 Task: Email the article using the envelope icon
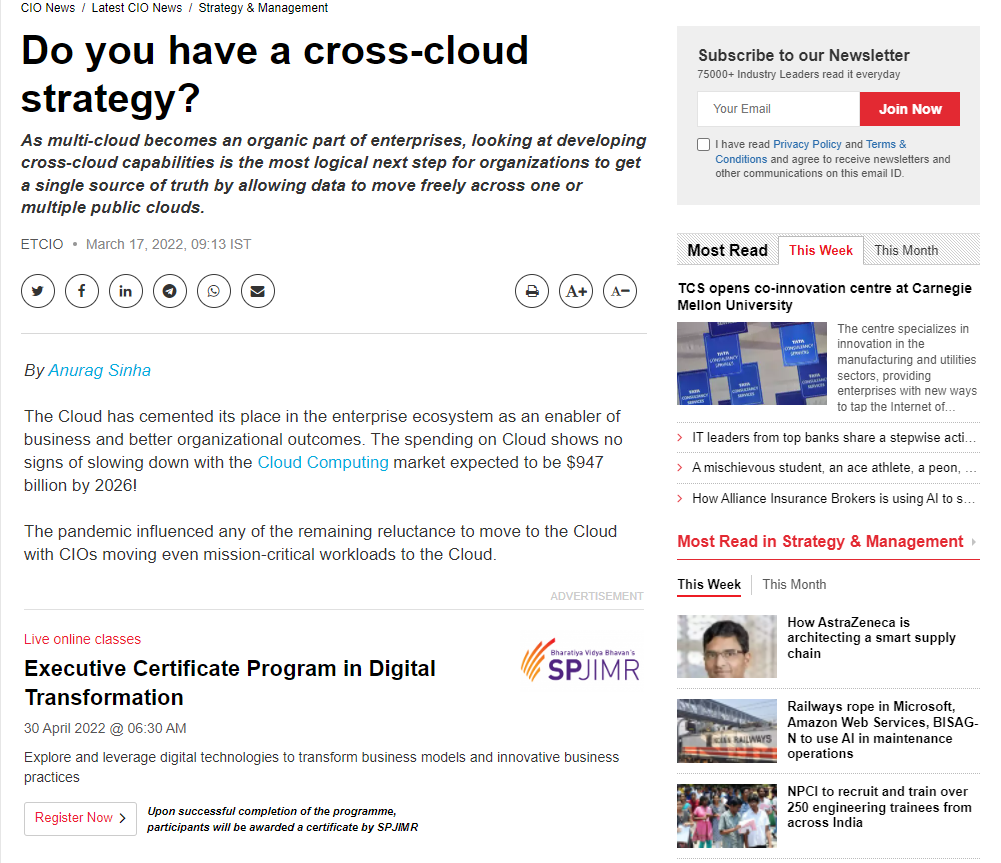[x=257, y=290]
